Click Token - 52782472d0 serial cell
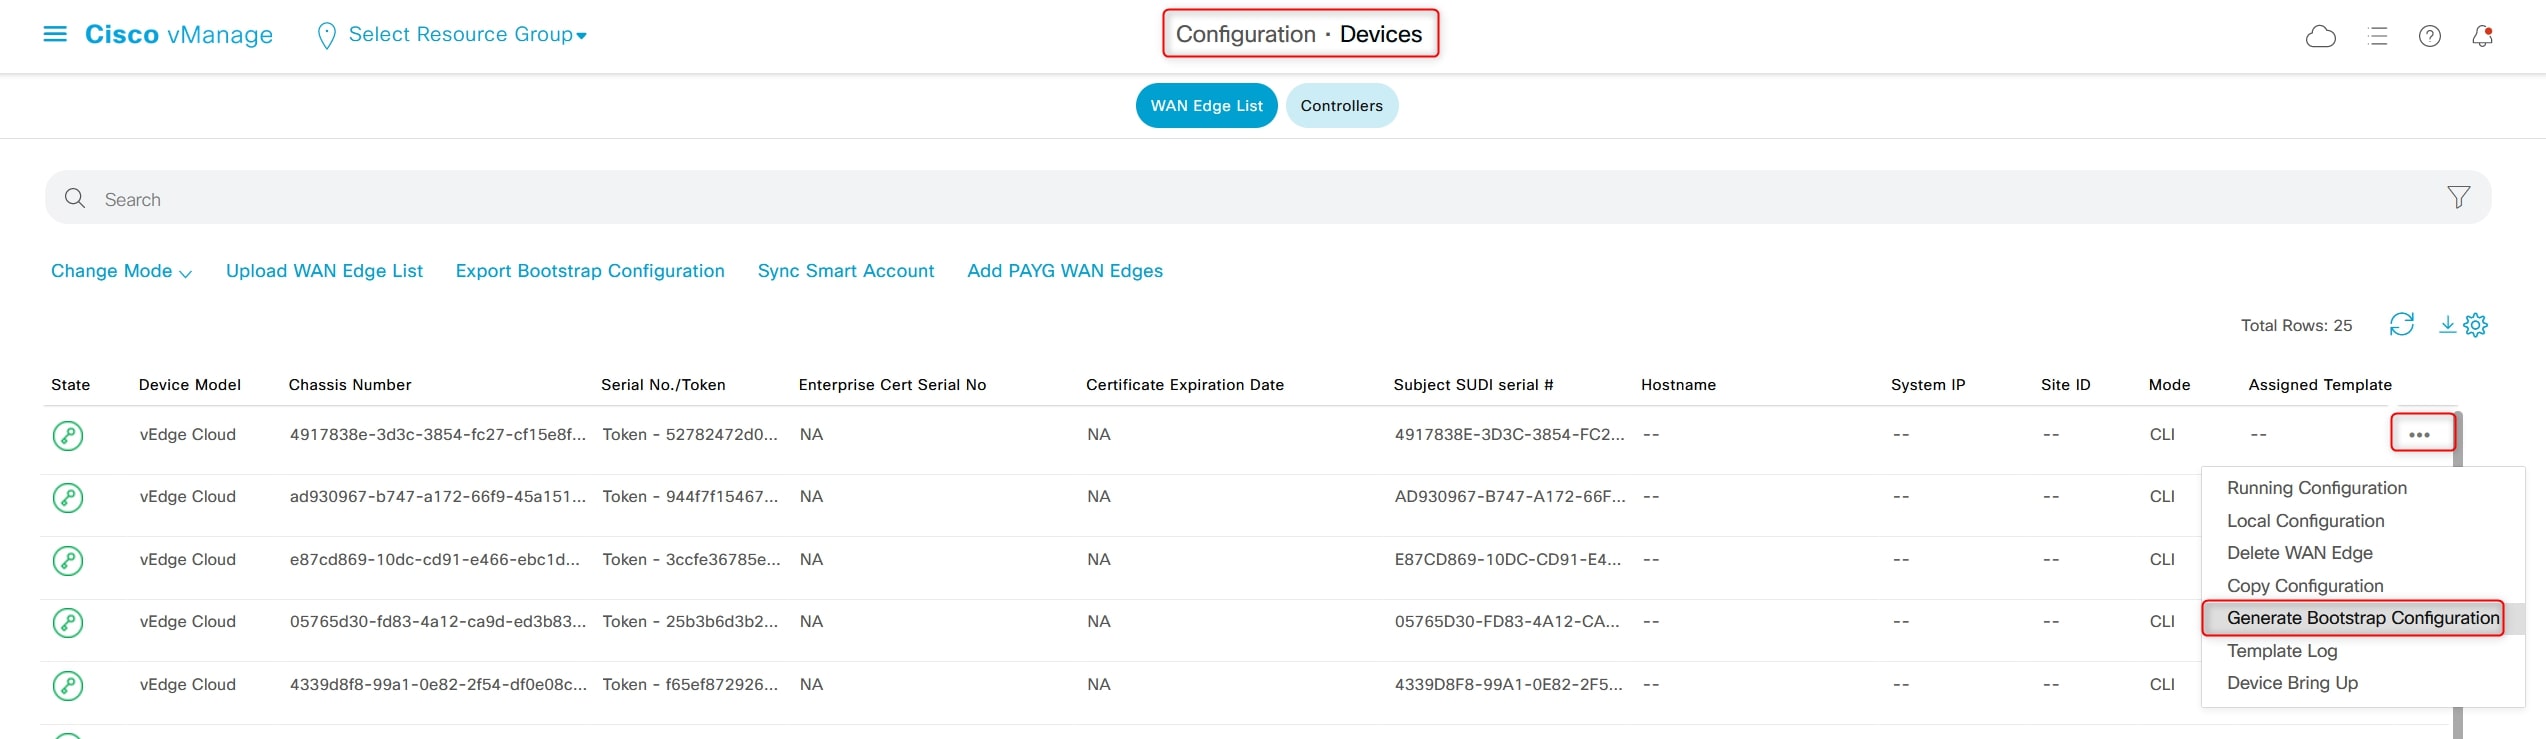 click(690, 435)
